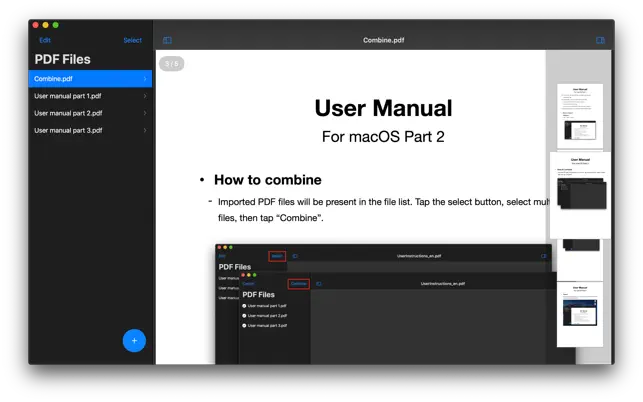Select the highlighted Part 2 page thumbnail
This screenshot has height=402, width=643.
pyautogui.click(x=580, y=195)
